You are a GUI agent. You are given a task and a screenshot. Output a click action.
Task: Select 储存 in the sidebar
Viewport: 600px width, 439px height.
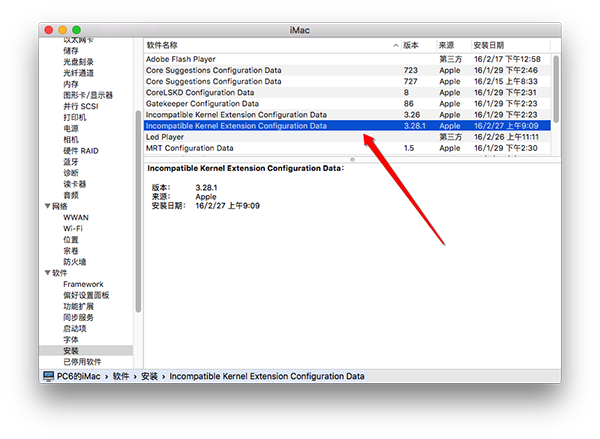[71, 51]
